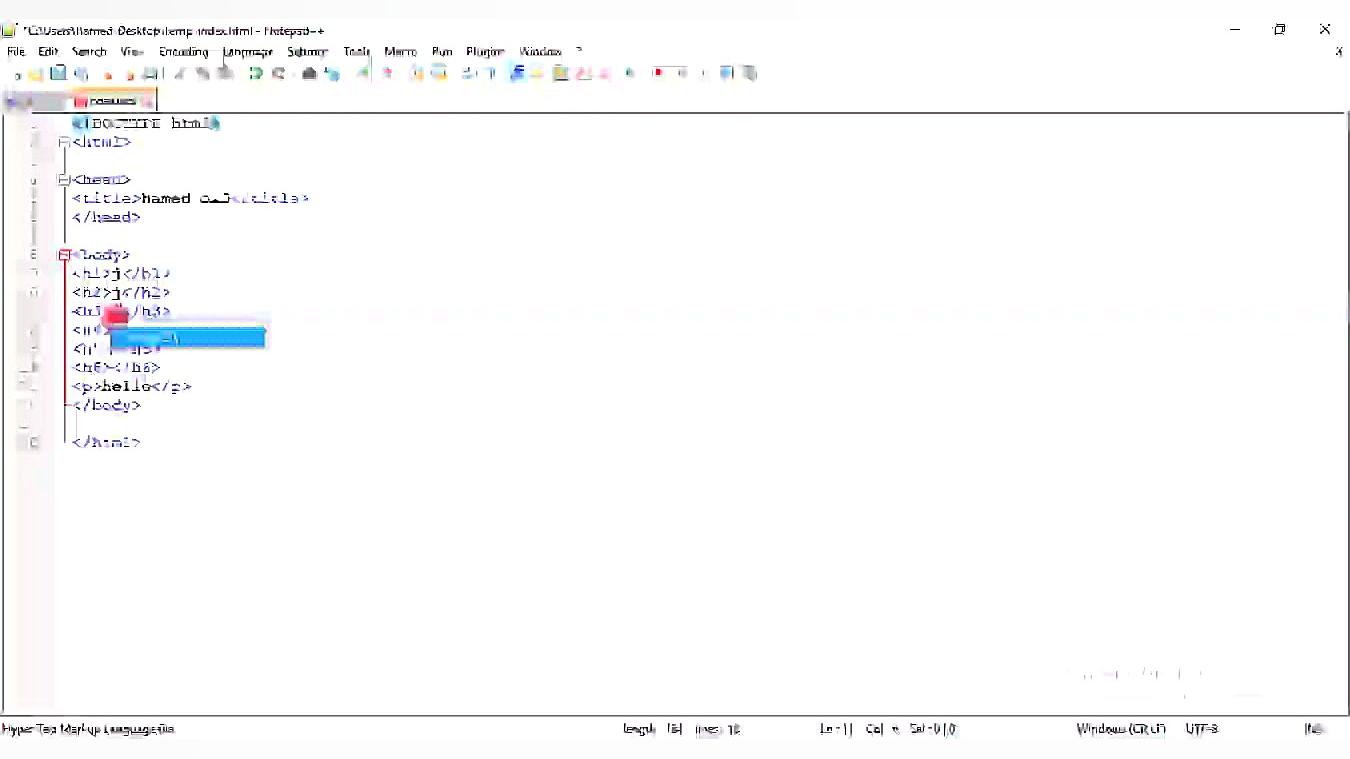Toggle synchronized horizontal scrolling
1350x759 pixels.
tap(438, 73)
